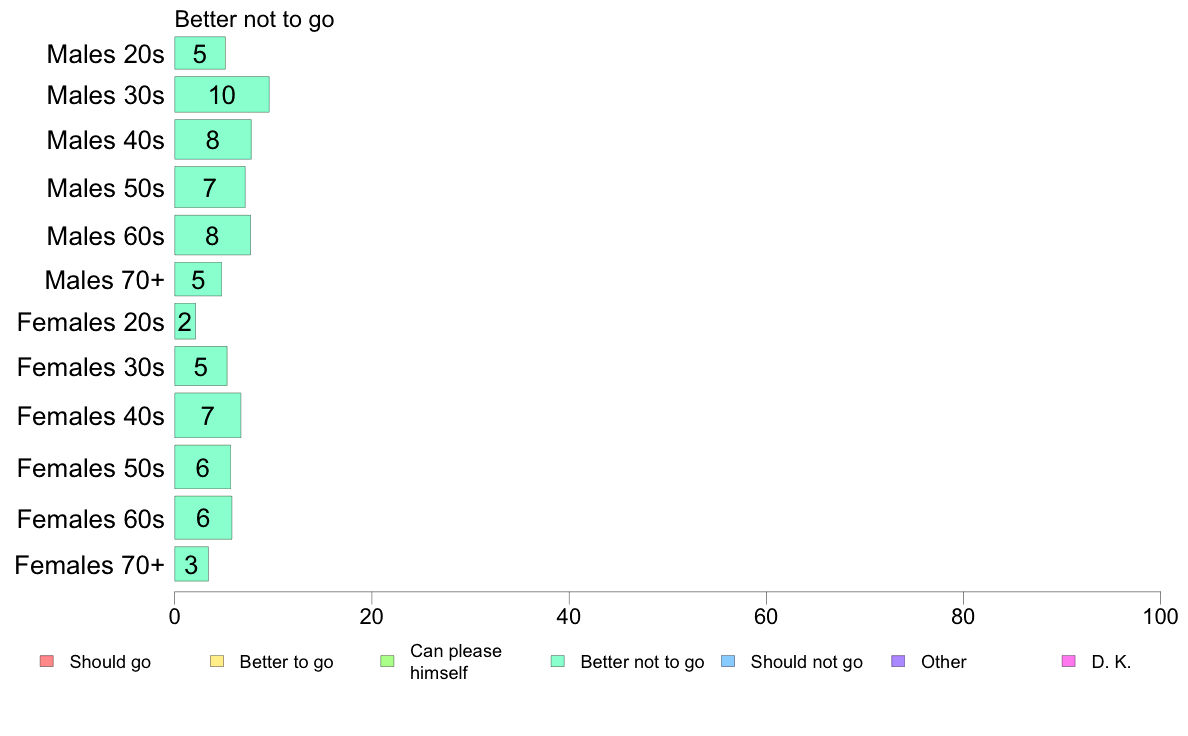Click the red Should go legend swatch

click(x=47, y=661)
